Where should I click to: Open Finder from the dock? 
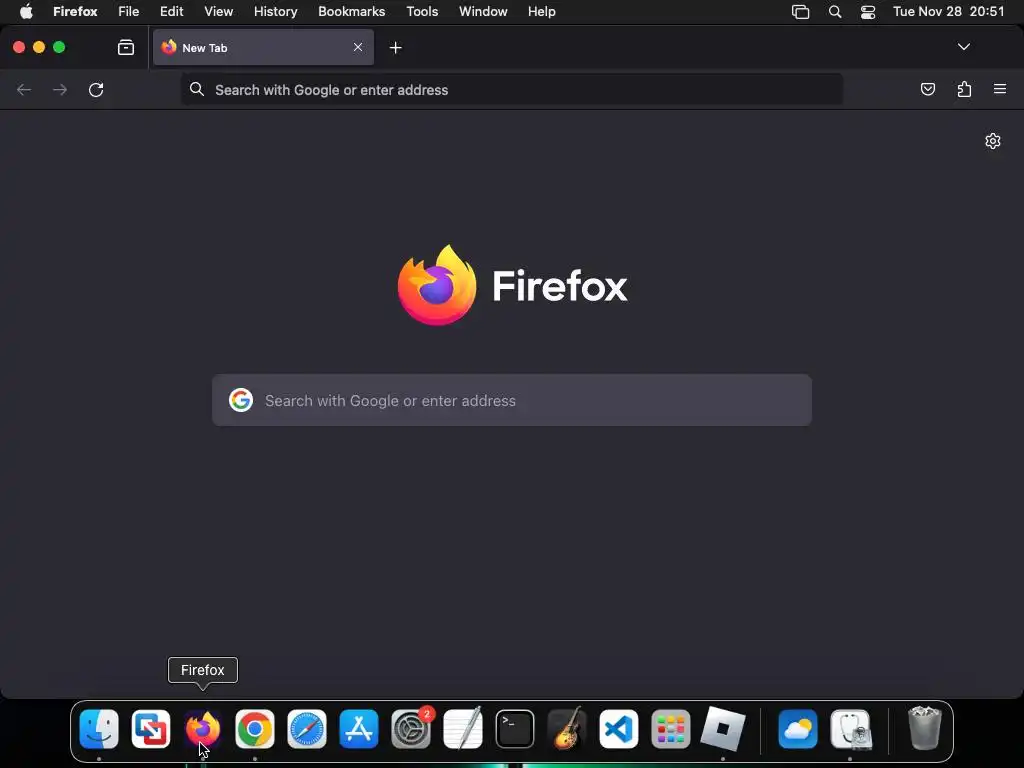pyautogui.click(x=99, y=729)
